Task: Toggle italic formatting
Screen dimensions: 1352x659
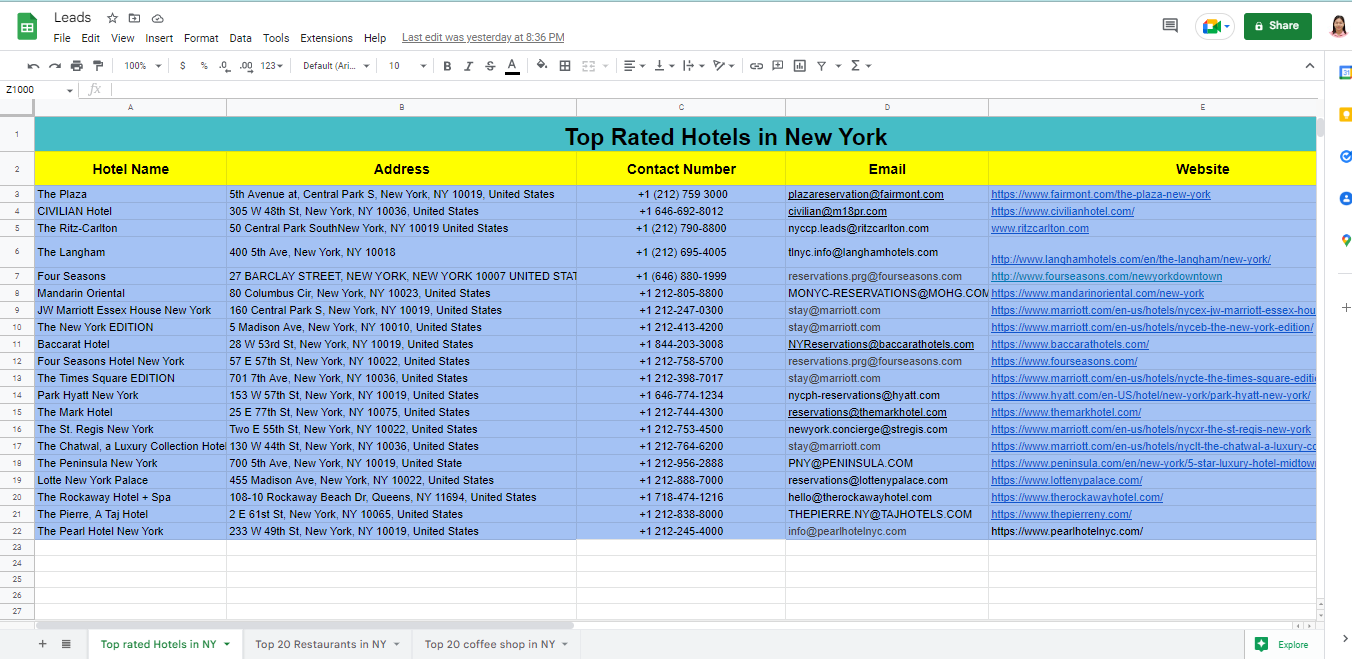Action: [x=468, y=66]
